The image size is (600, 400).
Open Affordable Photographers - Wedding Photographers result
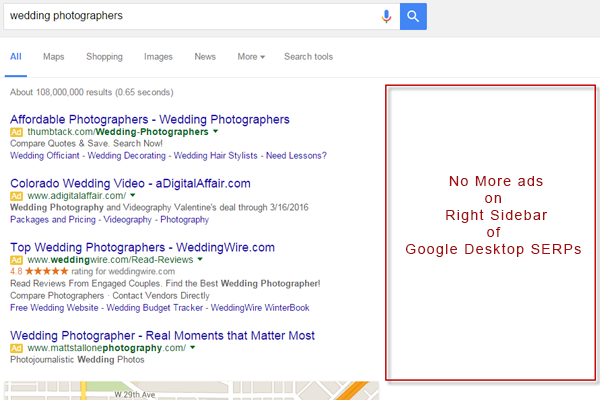pos(150,119)
